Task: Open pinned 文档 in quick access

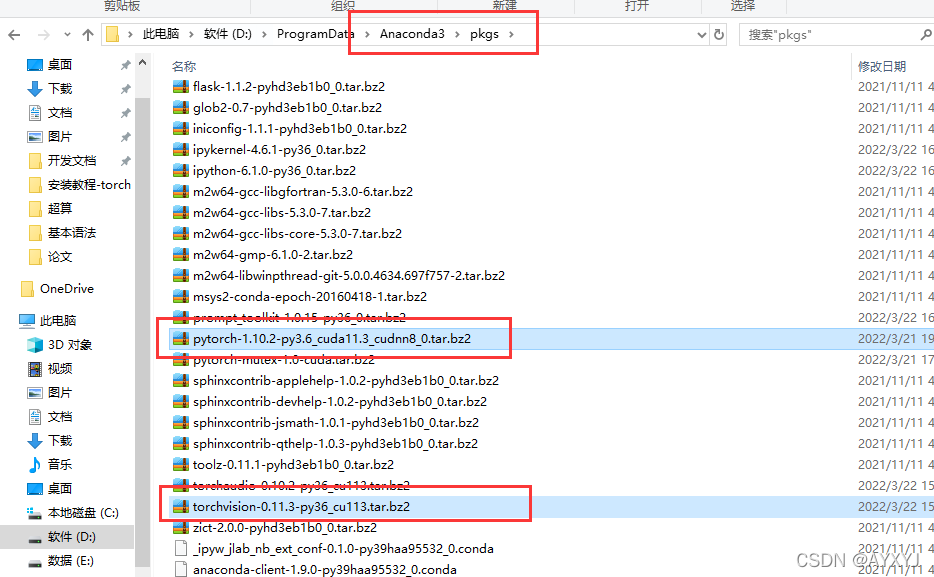Action: click(60, 113)
